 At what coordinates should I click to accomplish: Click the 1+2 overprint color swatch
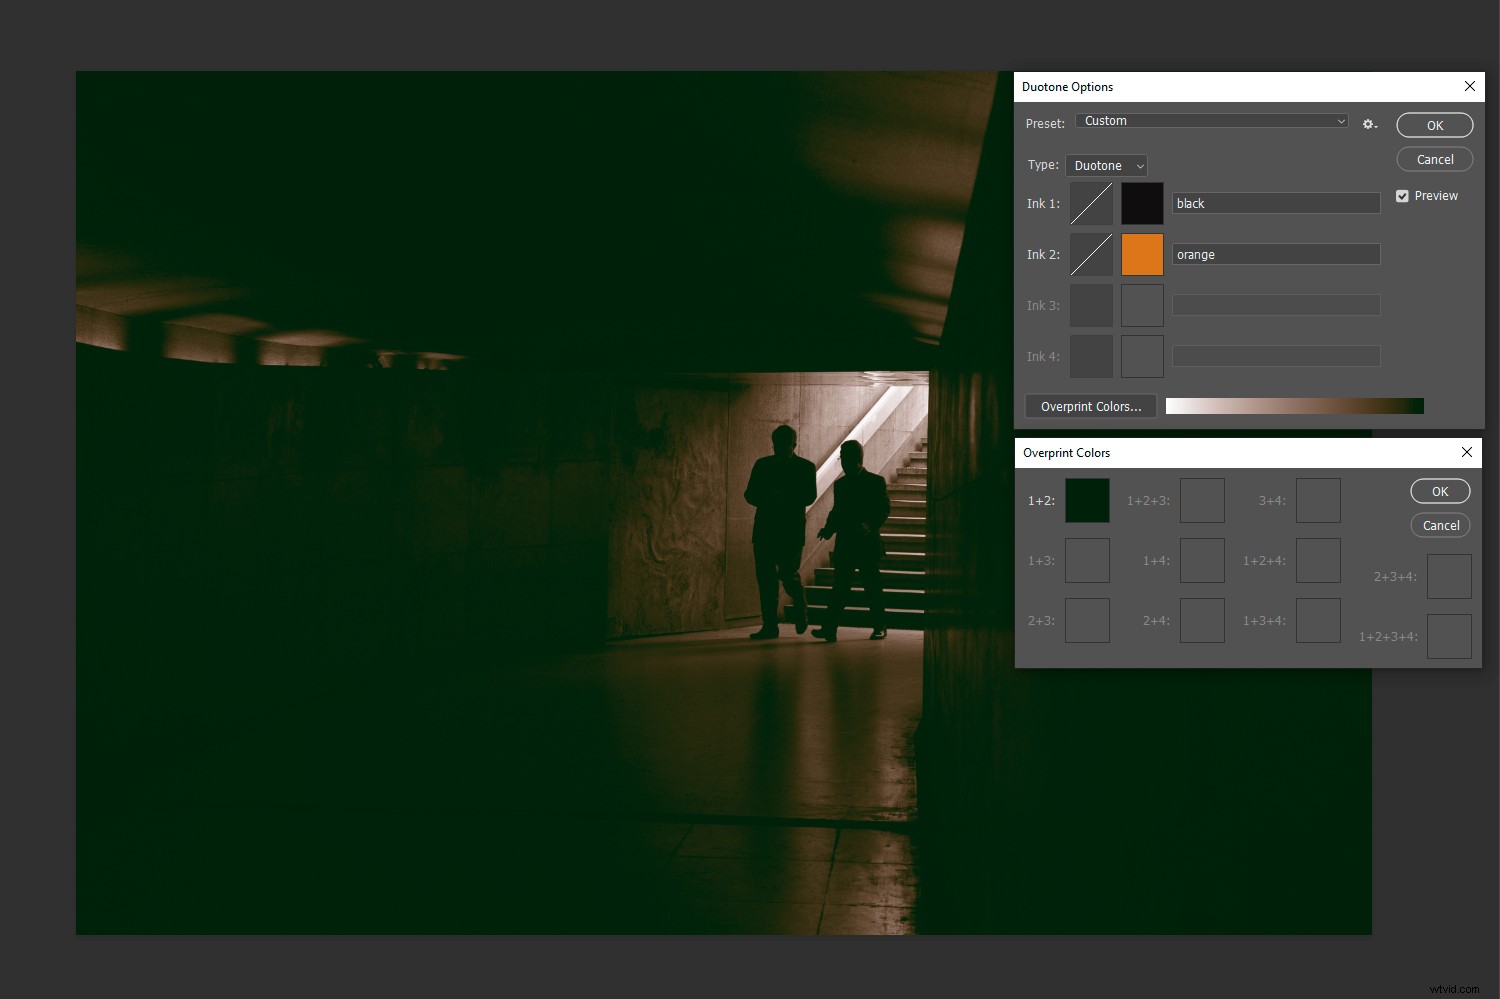(1087, 500)
